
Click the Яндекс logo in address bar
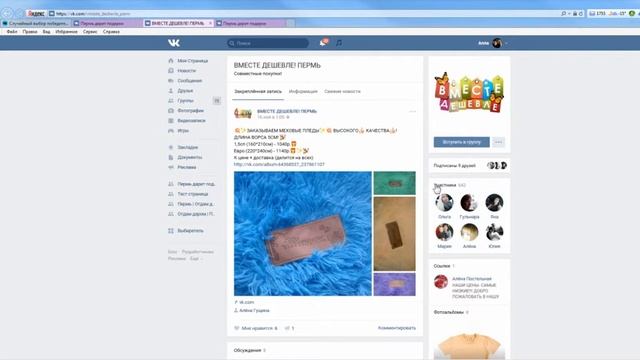coord(36,13)
